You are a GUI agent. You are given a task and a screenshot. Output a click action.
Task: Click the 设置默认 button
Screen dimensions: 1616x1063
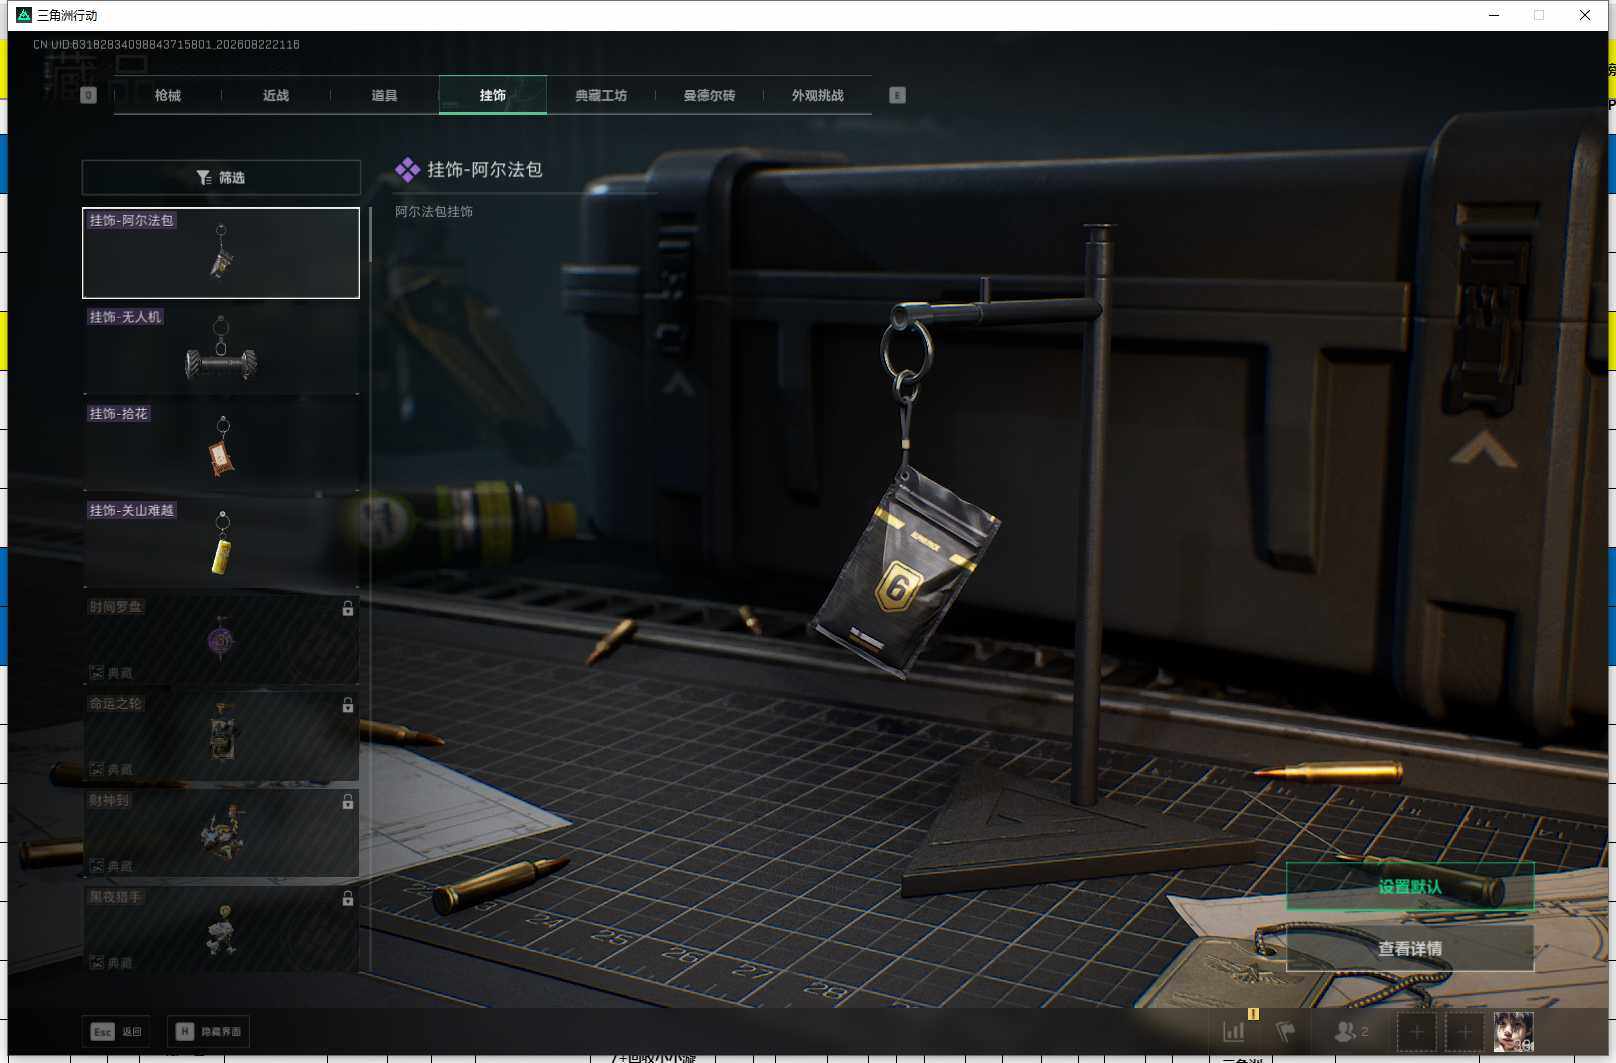pos(1410,887)
